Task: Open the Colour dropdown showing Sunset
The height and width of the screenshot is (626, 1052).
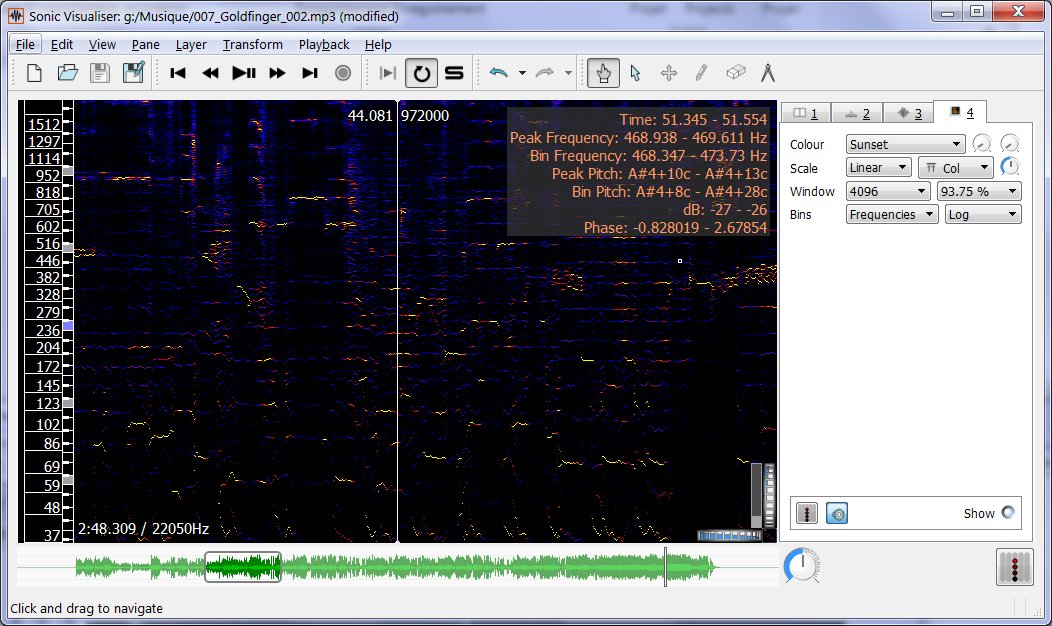Action: click(905, 144)
